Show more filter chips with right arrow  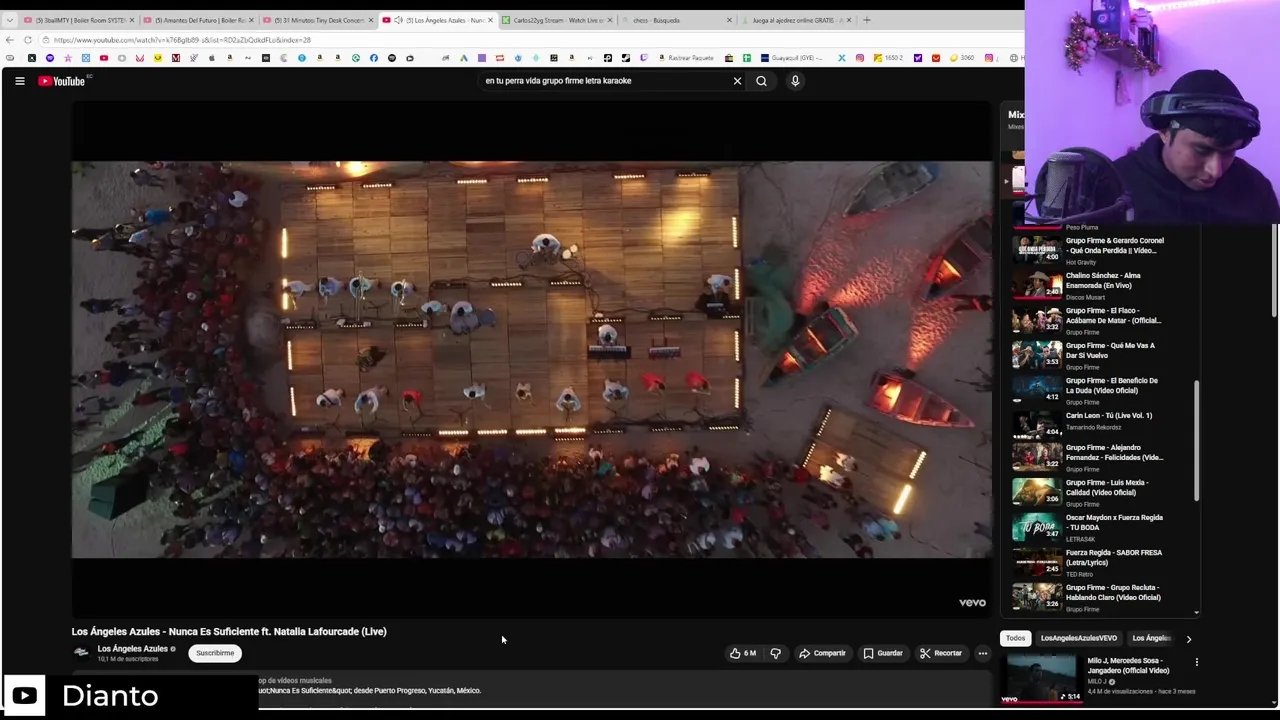pyautogui.click(x=1188, y=638)
